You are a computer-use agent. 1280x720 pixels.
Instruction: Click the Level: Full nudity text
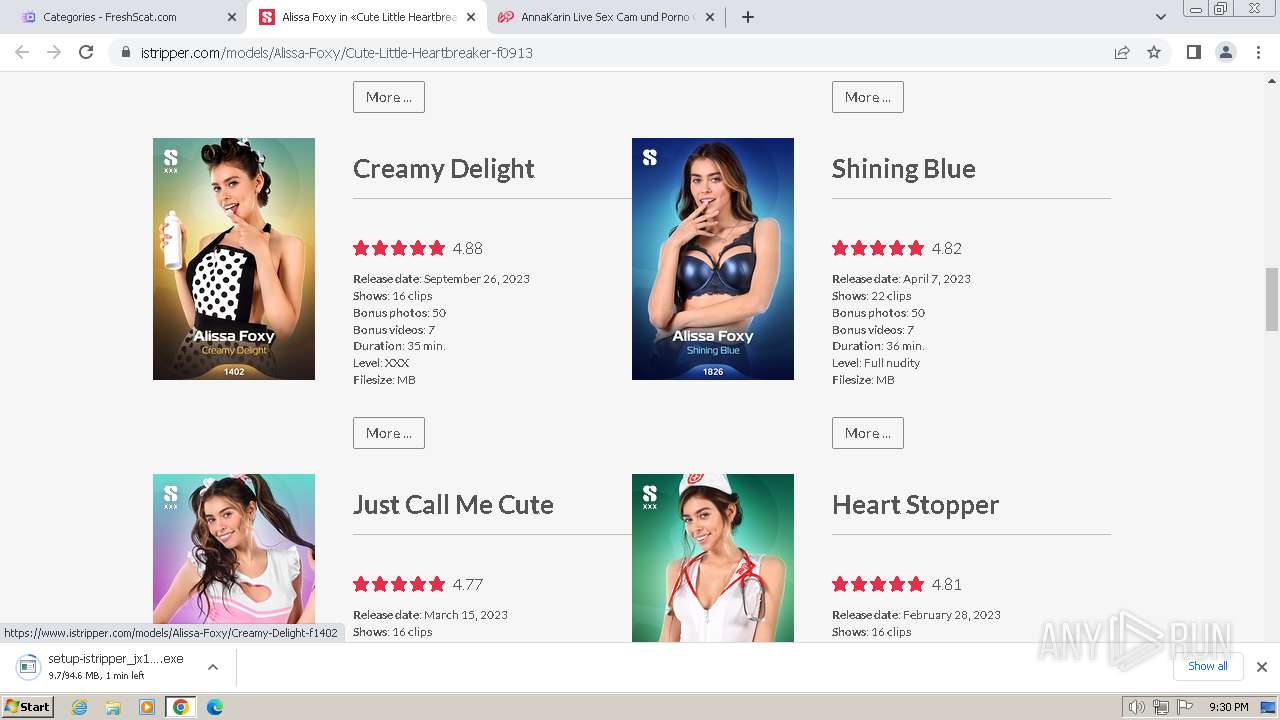(x=876, y=363)
